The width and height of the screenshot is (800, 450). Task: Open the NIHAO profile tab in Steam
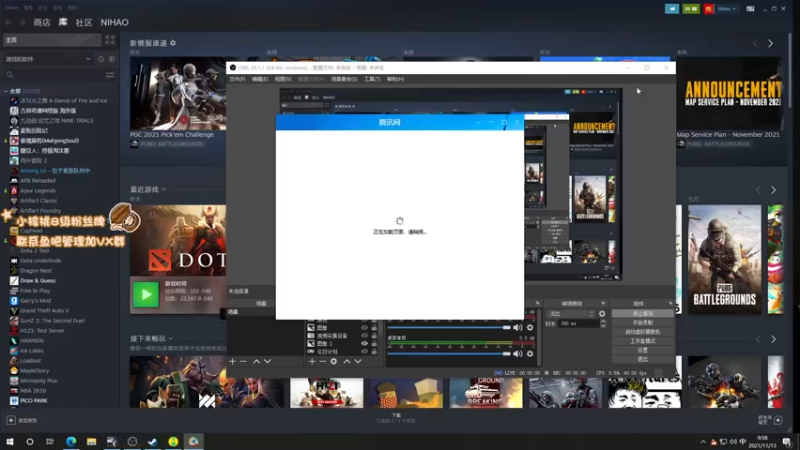[x=114, y=22]
